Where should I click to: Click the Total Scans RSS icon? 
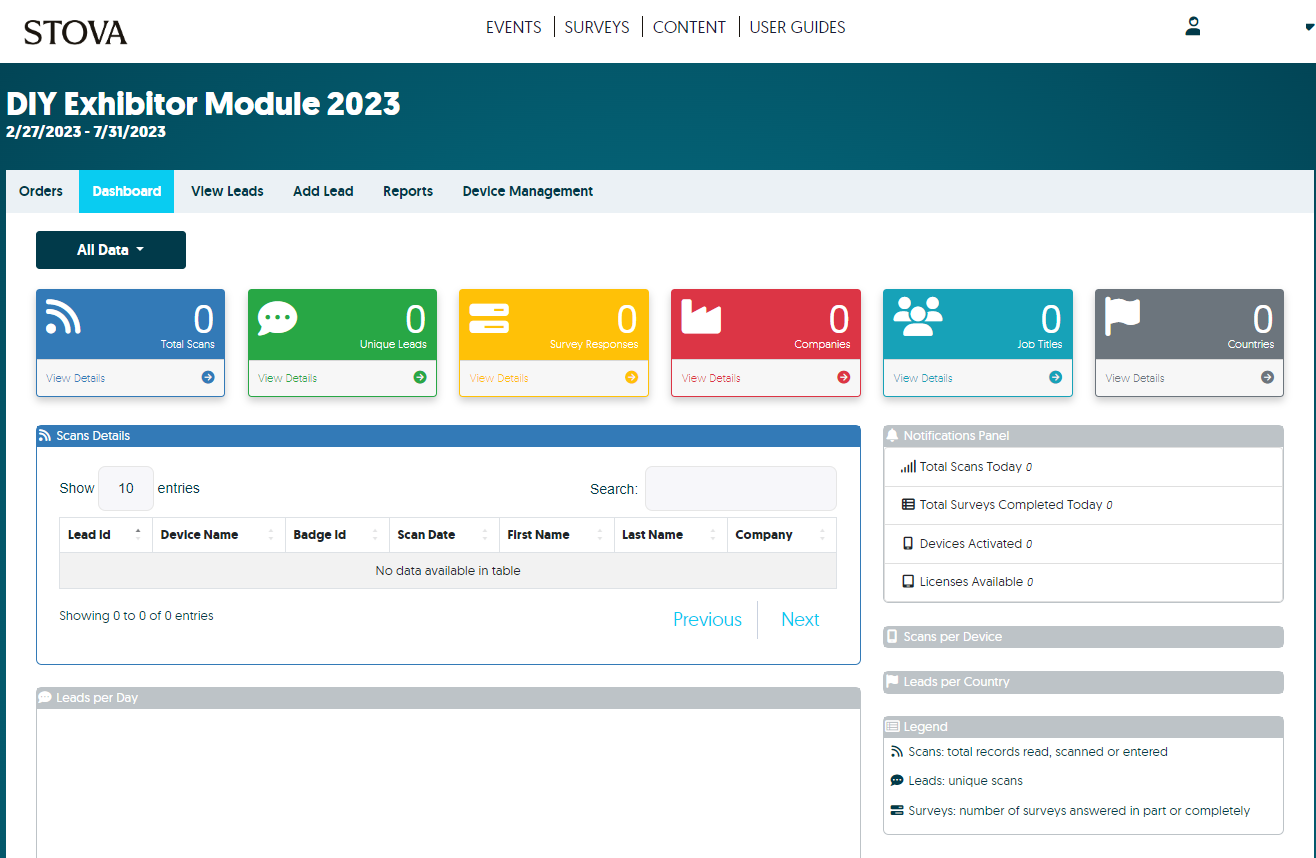[63, 317]
